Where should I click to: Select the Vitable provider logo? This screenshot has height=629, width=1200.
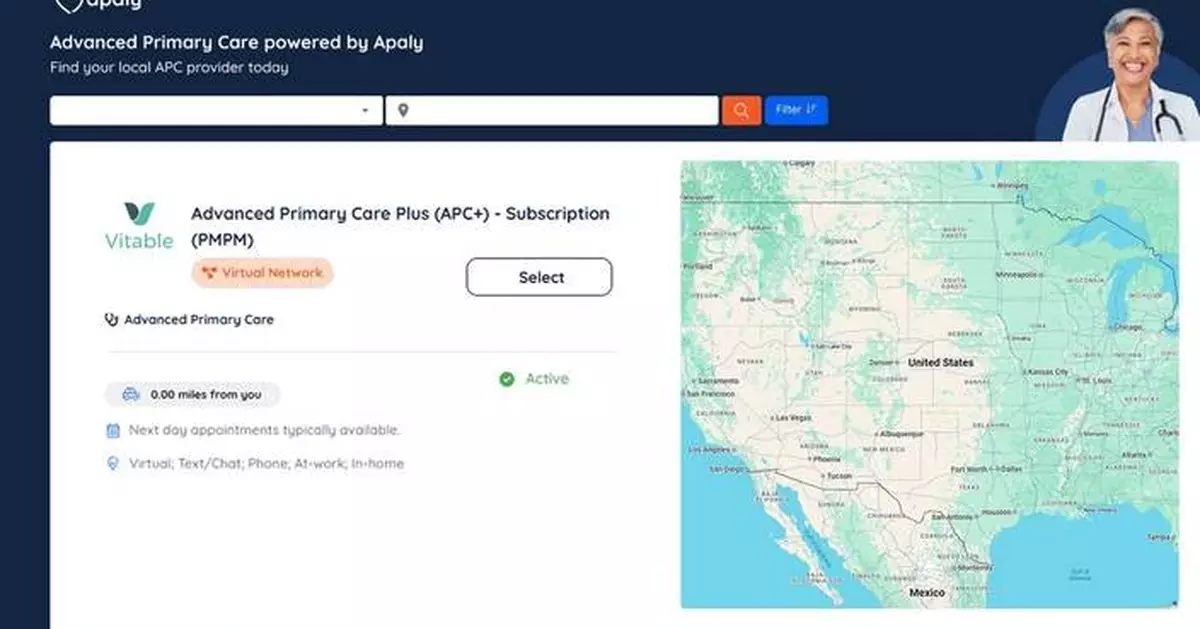pyautogui.click(x=138, y=223)
